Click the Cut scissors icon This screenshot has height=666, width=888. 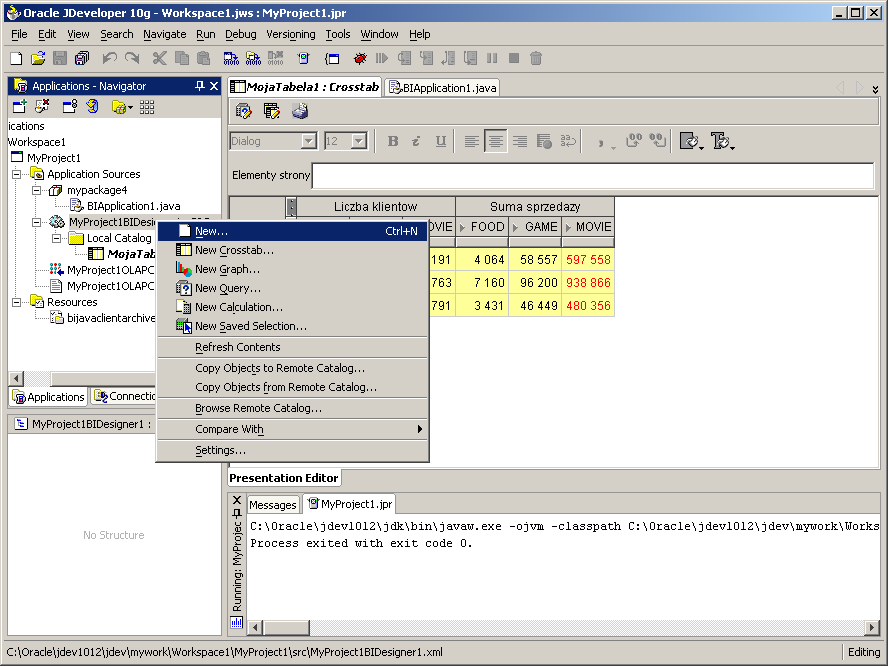(160, 58)
